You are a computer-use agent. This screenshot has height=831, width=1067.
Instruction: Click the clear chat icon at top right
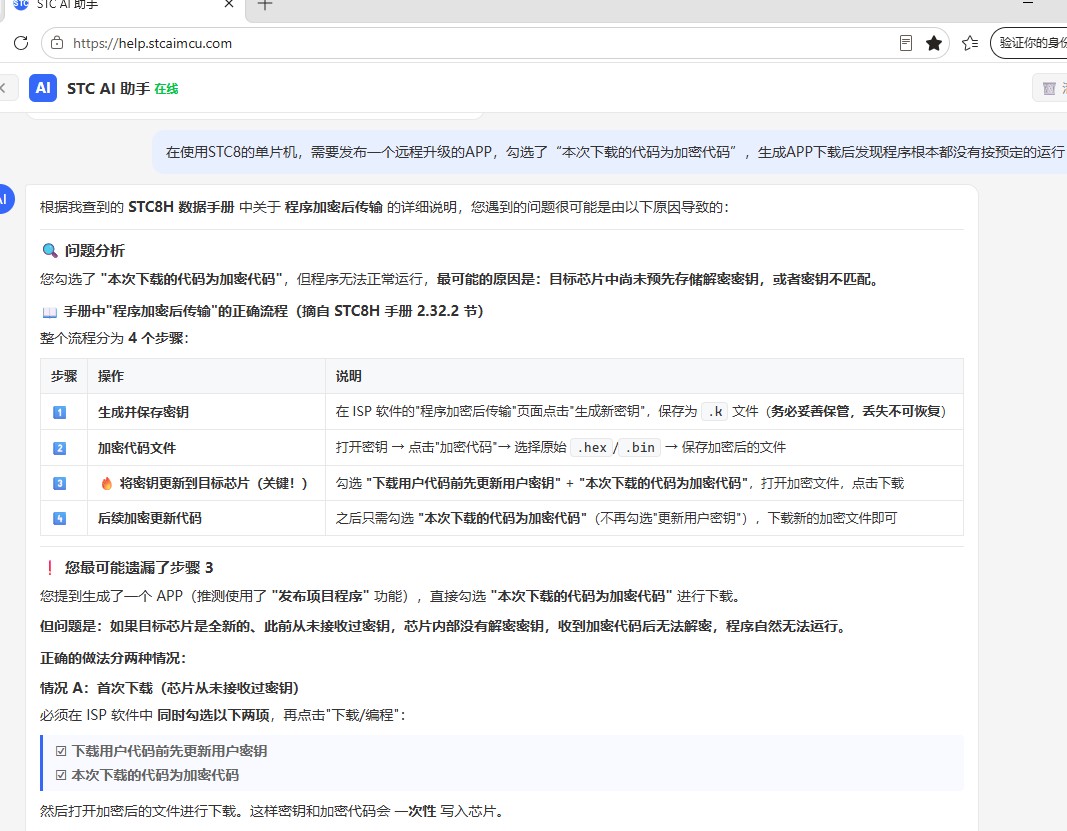coord(1049,88)
